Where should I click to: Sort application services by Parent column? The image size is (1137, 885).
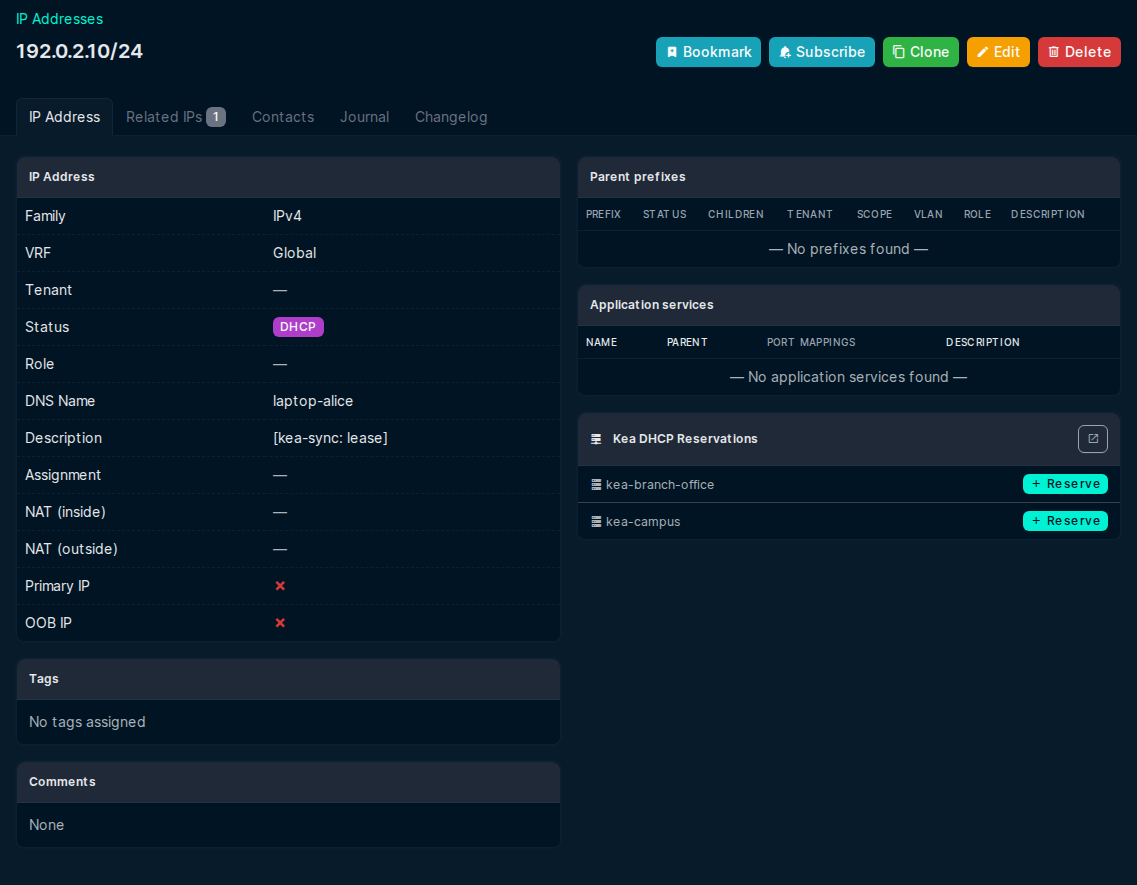point(687,342)
